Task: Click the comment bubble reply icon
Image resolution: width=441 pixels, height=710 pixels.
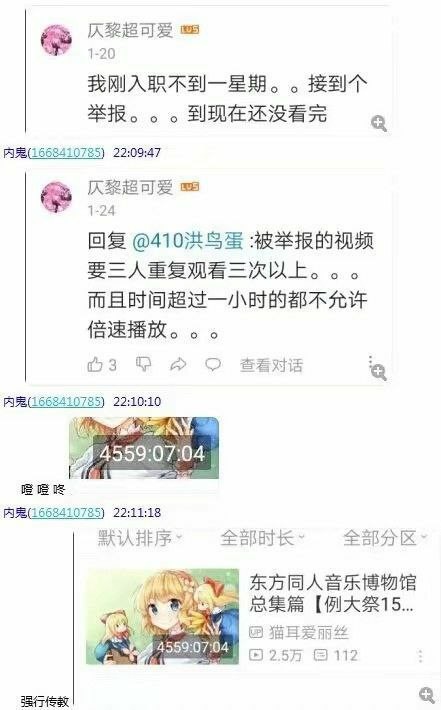Action: click(213, 364)
